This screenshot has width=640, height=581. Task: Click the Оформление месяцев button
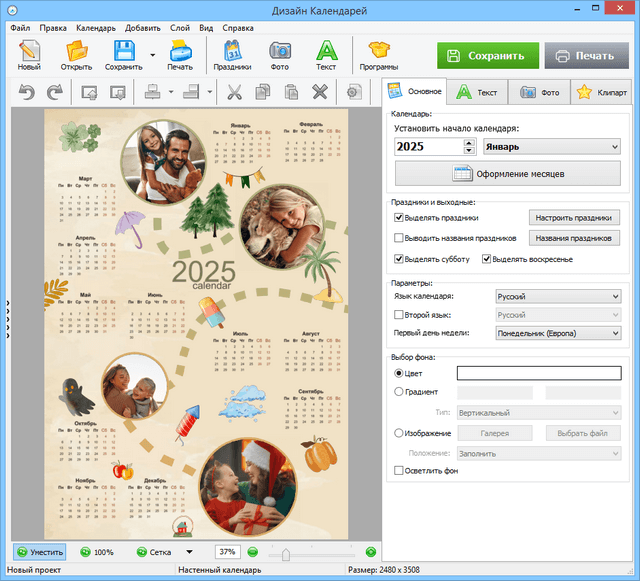coord(508,173)
